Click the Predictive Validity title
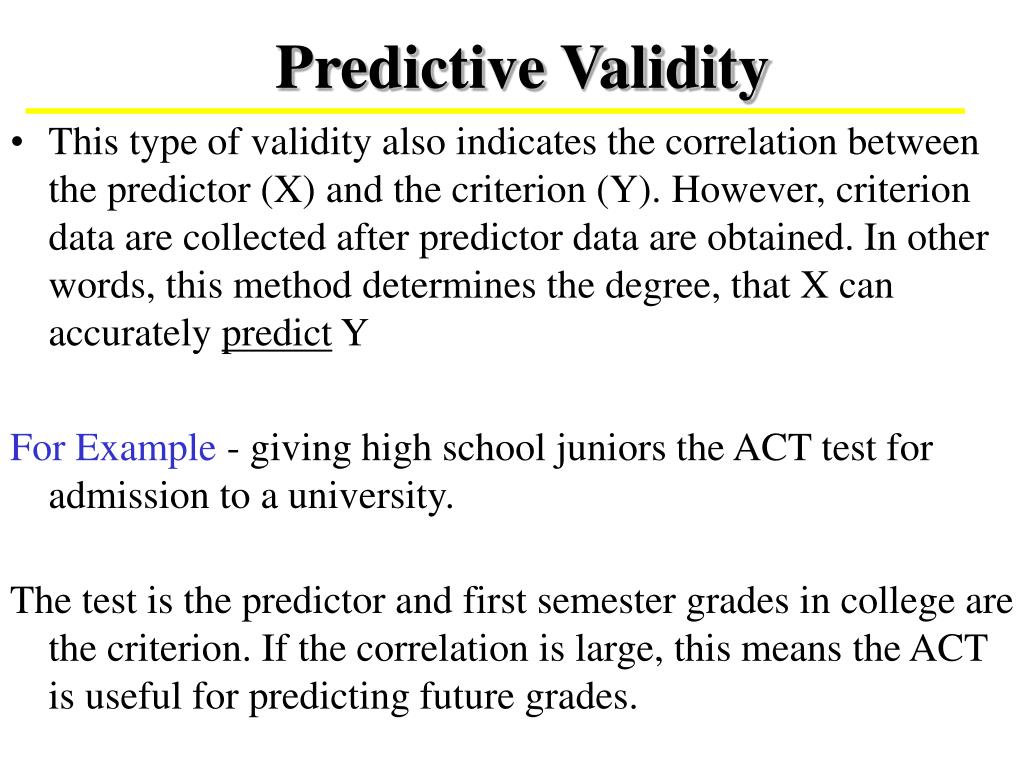The height and width of the screenshot is (768, 1024). click(522, 70)
